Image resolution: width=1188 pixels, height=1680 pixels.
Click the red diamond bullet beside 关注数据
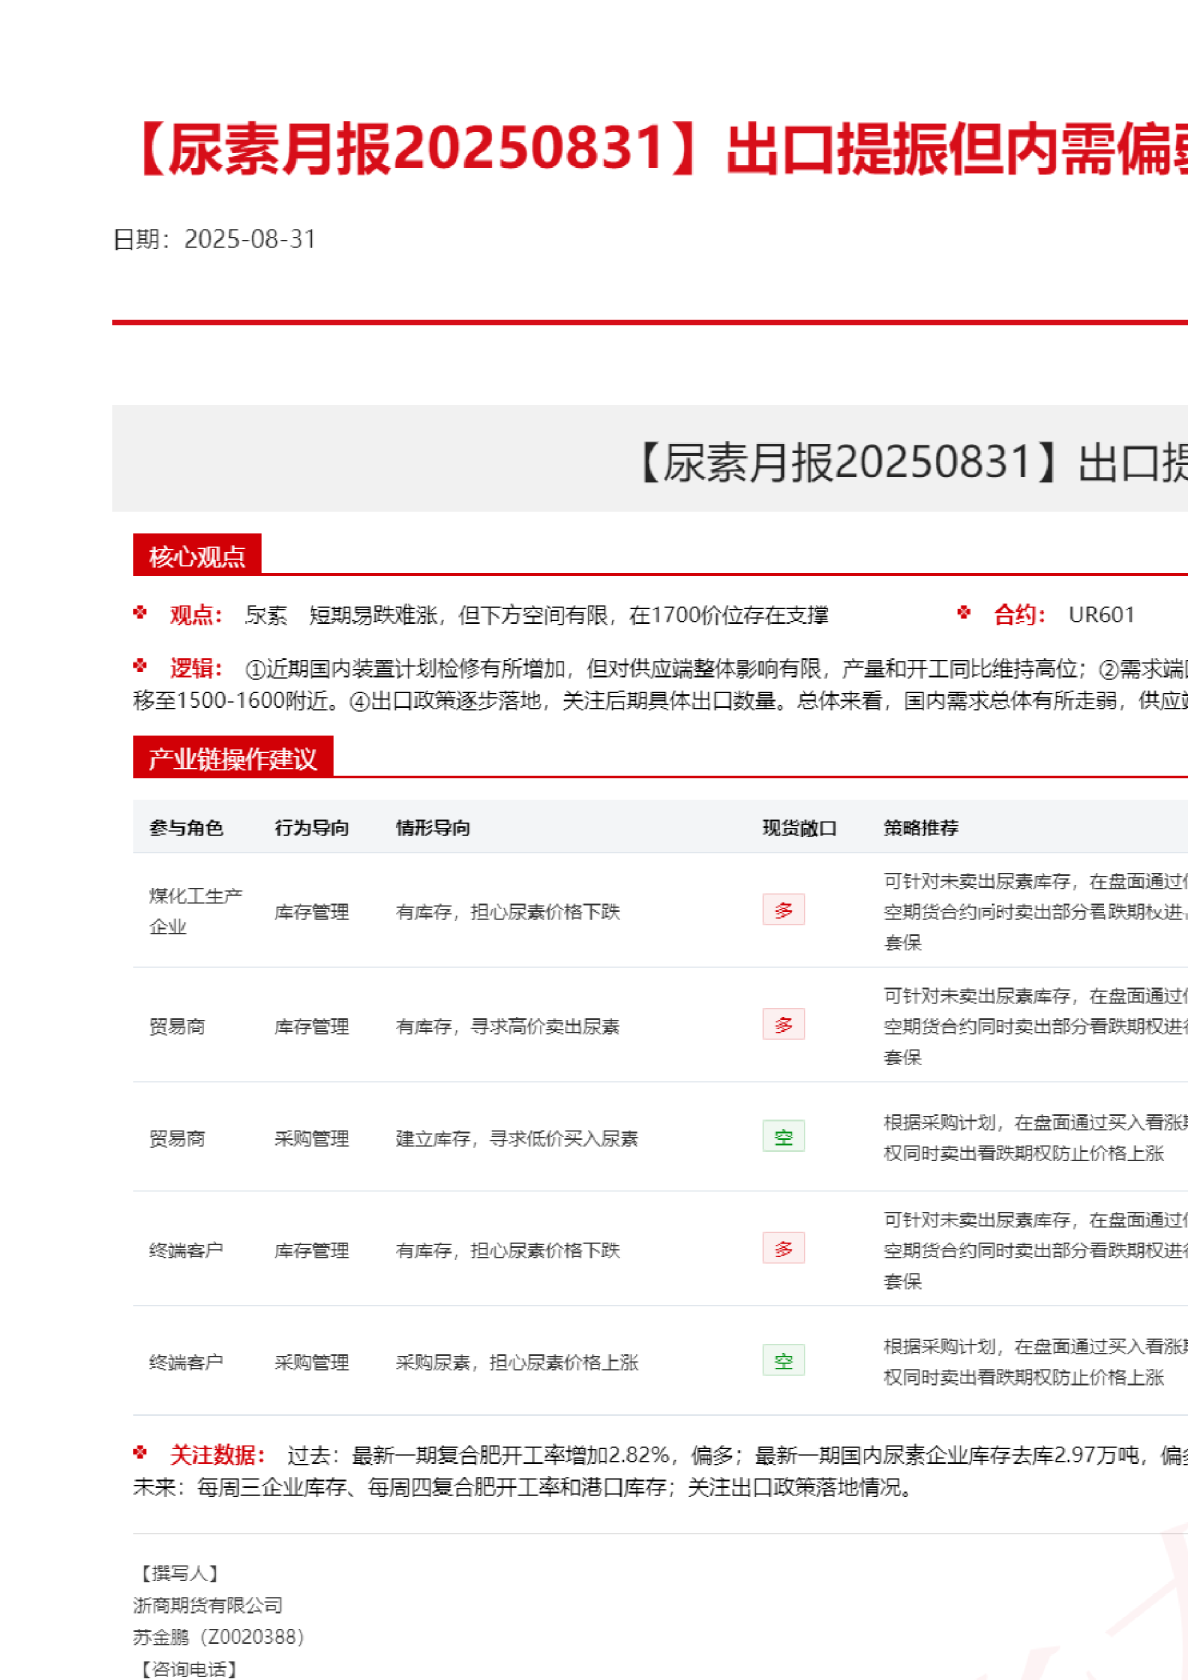coord(140,1453)
